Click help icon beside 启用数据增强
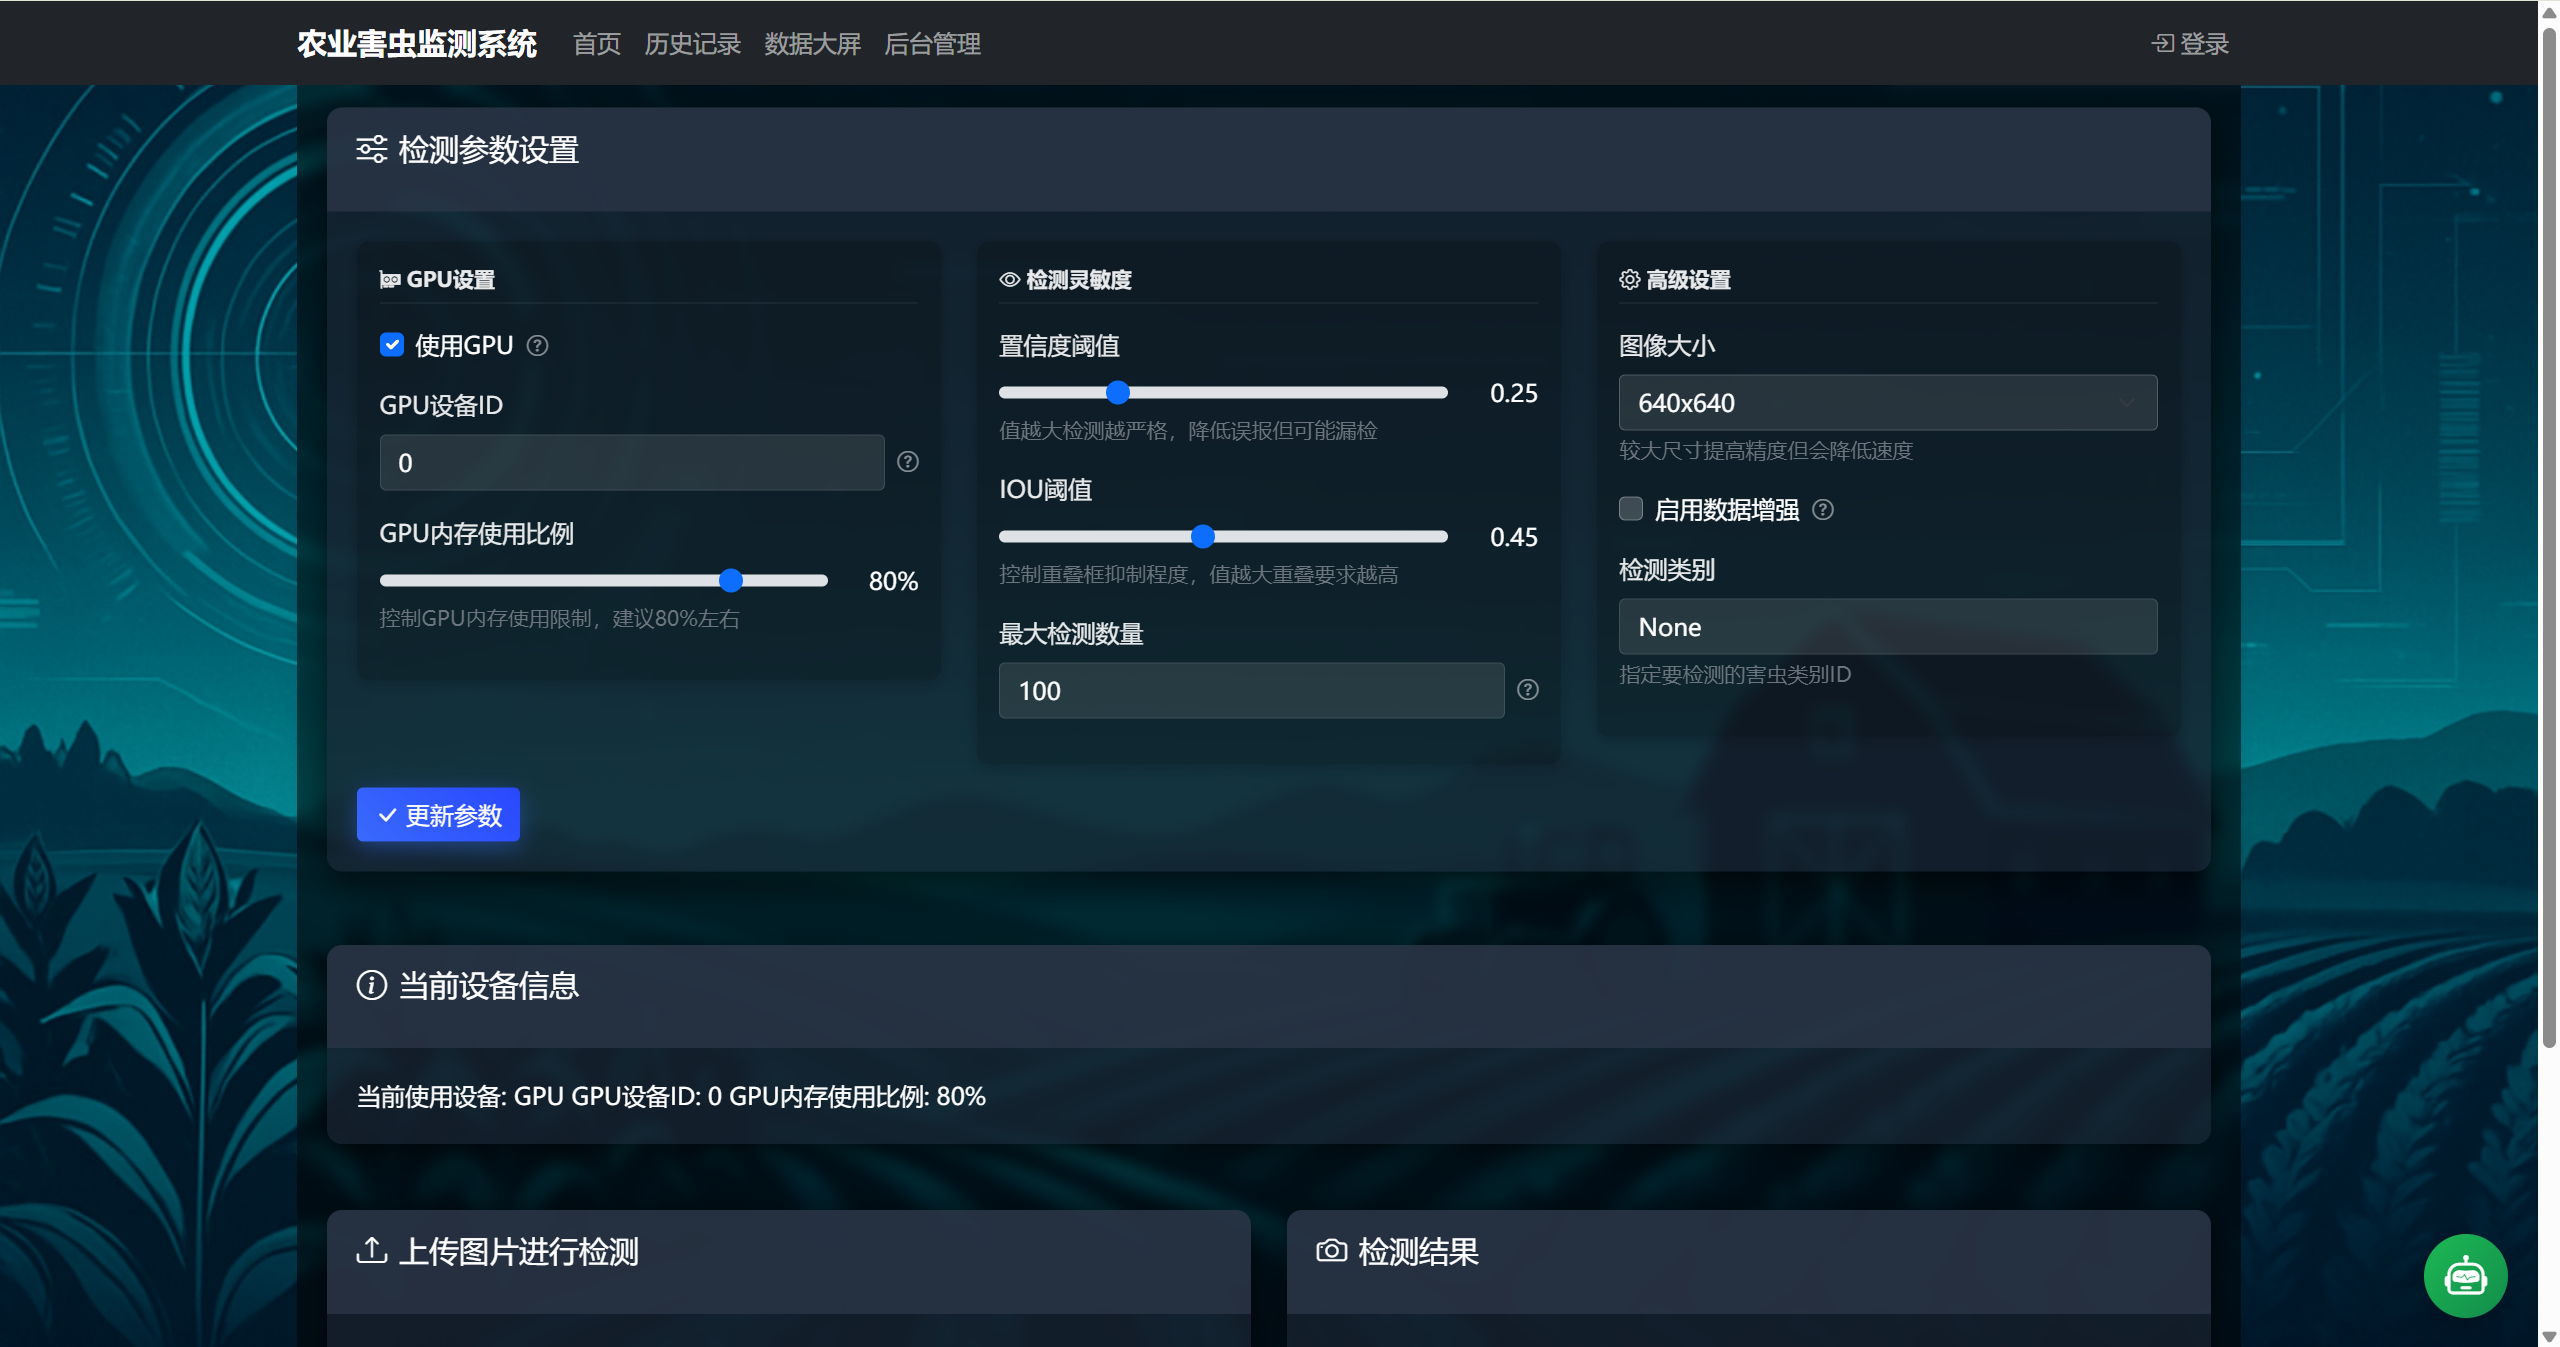This screenshot has width=2560, height=1347. coord(1822,510)
